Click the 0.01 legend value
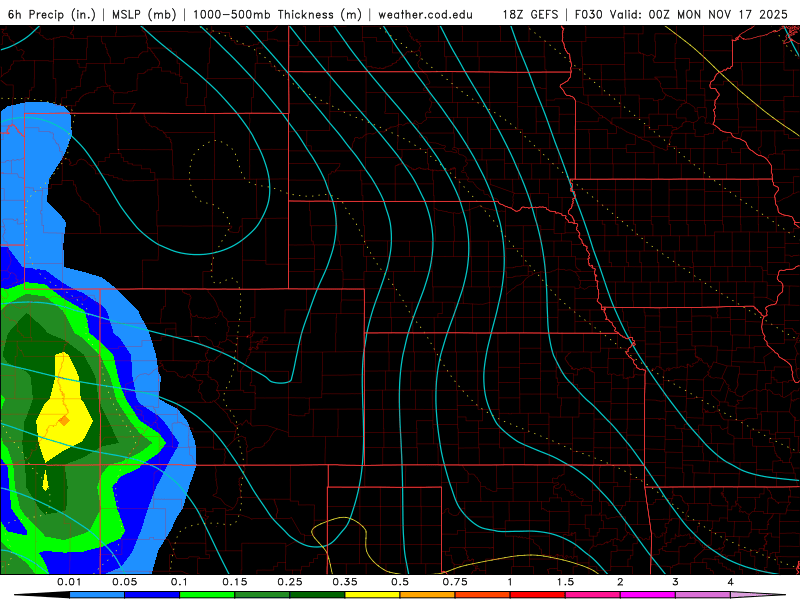 click(69, 582)
